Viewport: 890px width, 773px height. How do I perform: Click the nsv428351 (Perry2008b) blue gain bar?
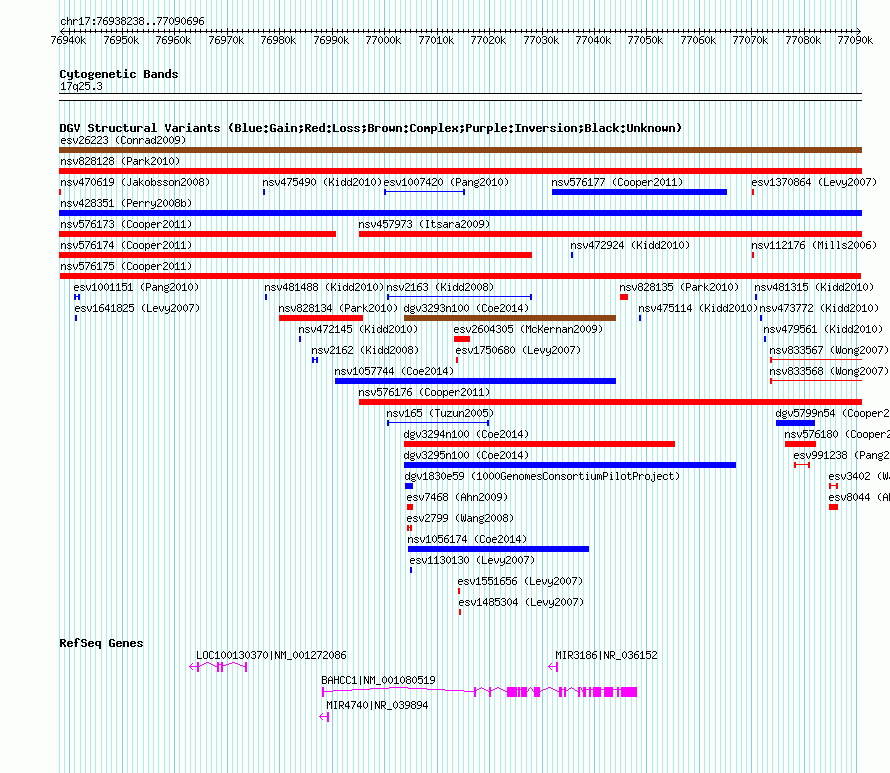(460, 213)
